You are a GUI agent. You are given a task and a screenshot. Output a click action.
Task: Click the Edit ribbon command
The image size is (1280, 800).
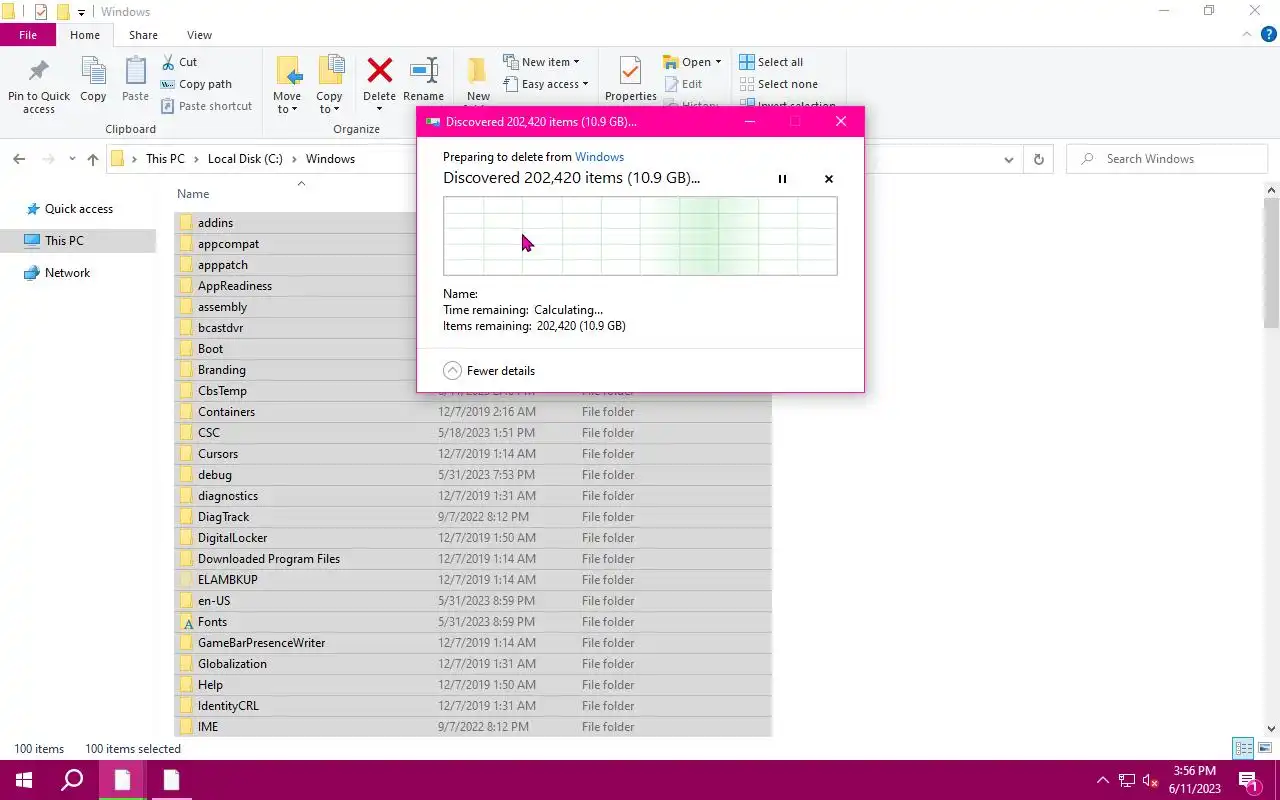point(682,84)
